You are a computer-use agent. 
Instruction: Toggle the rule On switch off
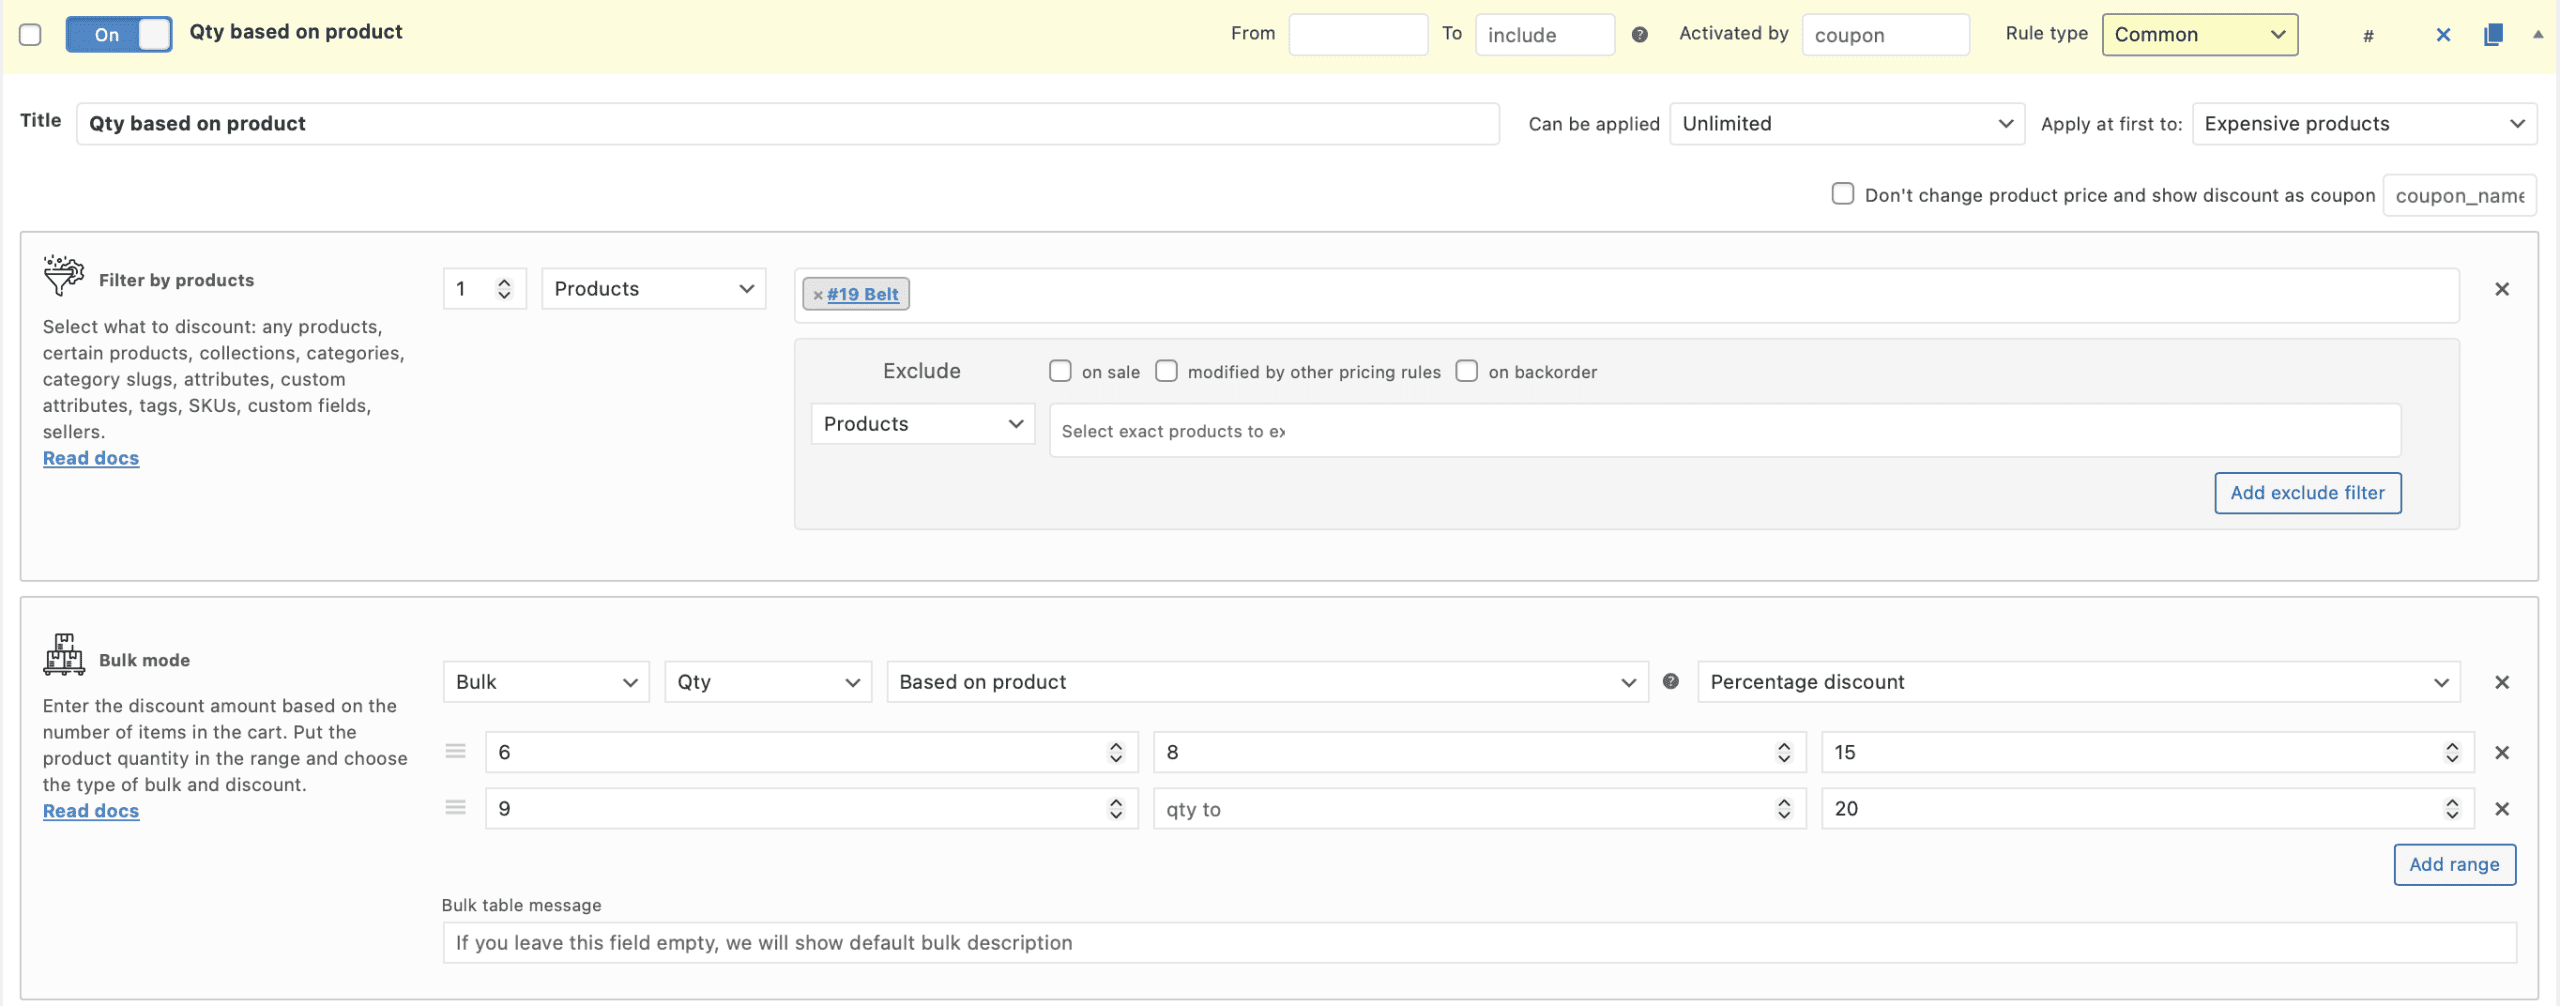point(119,35)
